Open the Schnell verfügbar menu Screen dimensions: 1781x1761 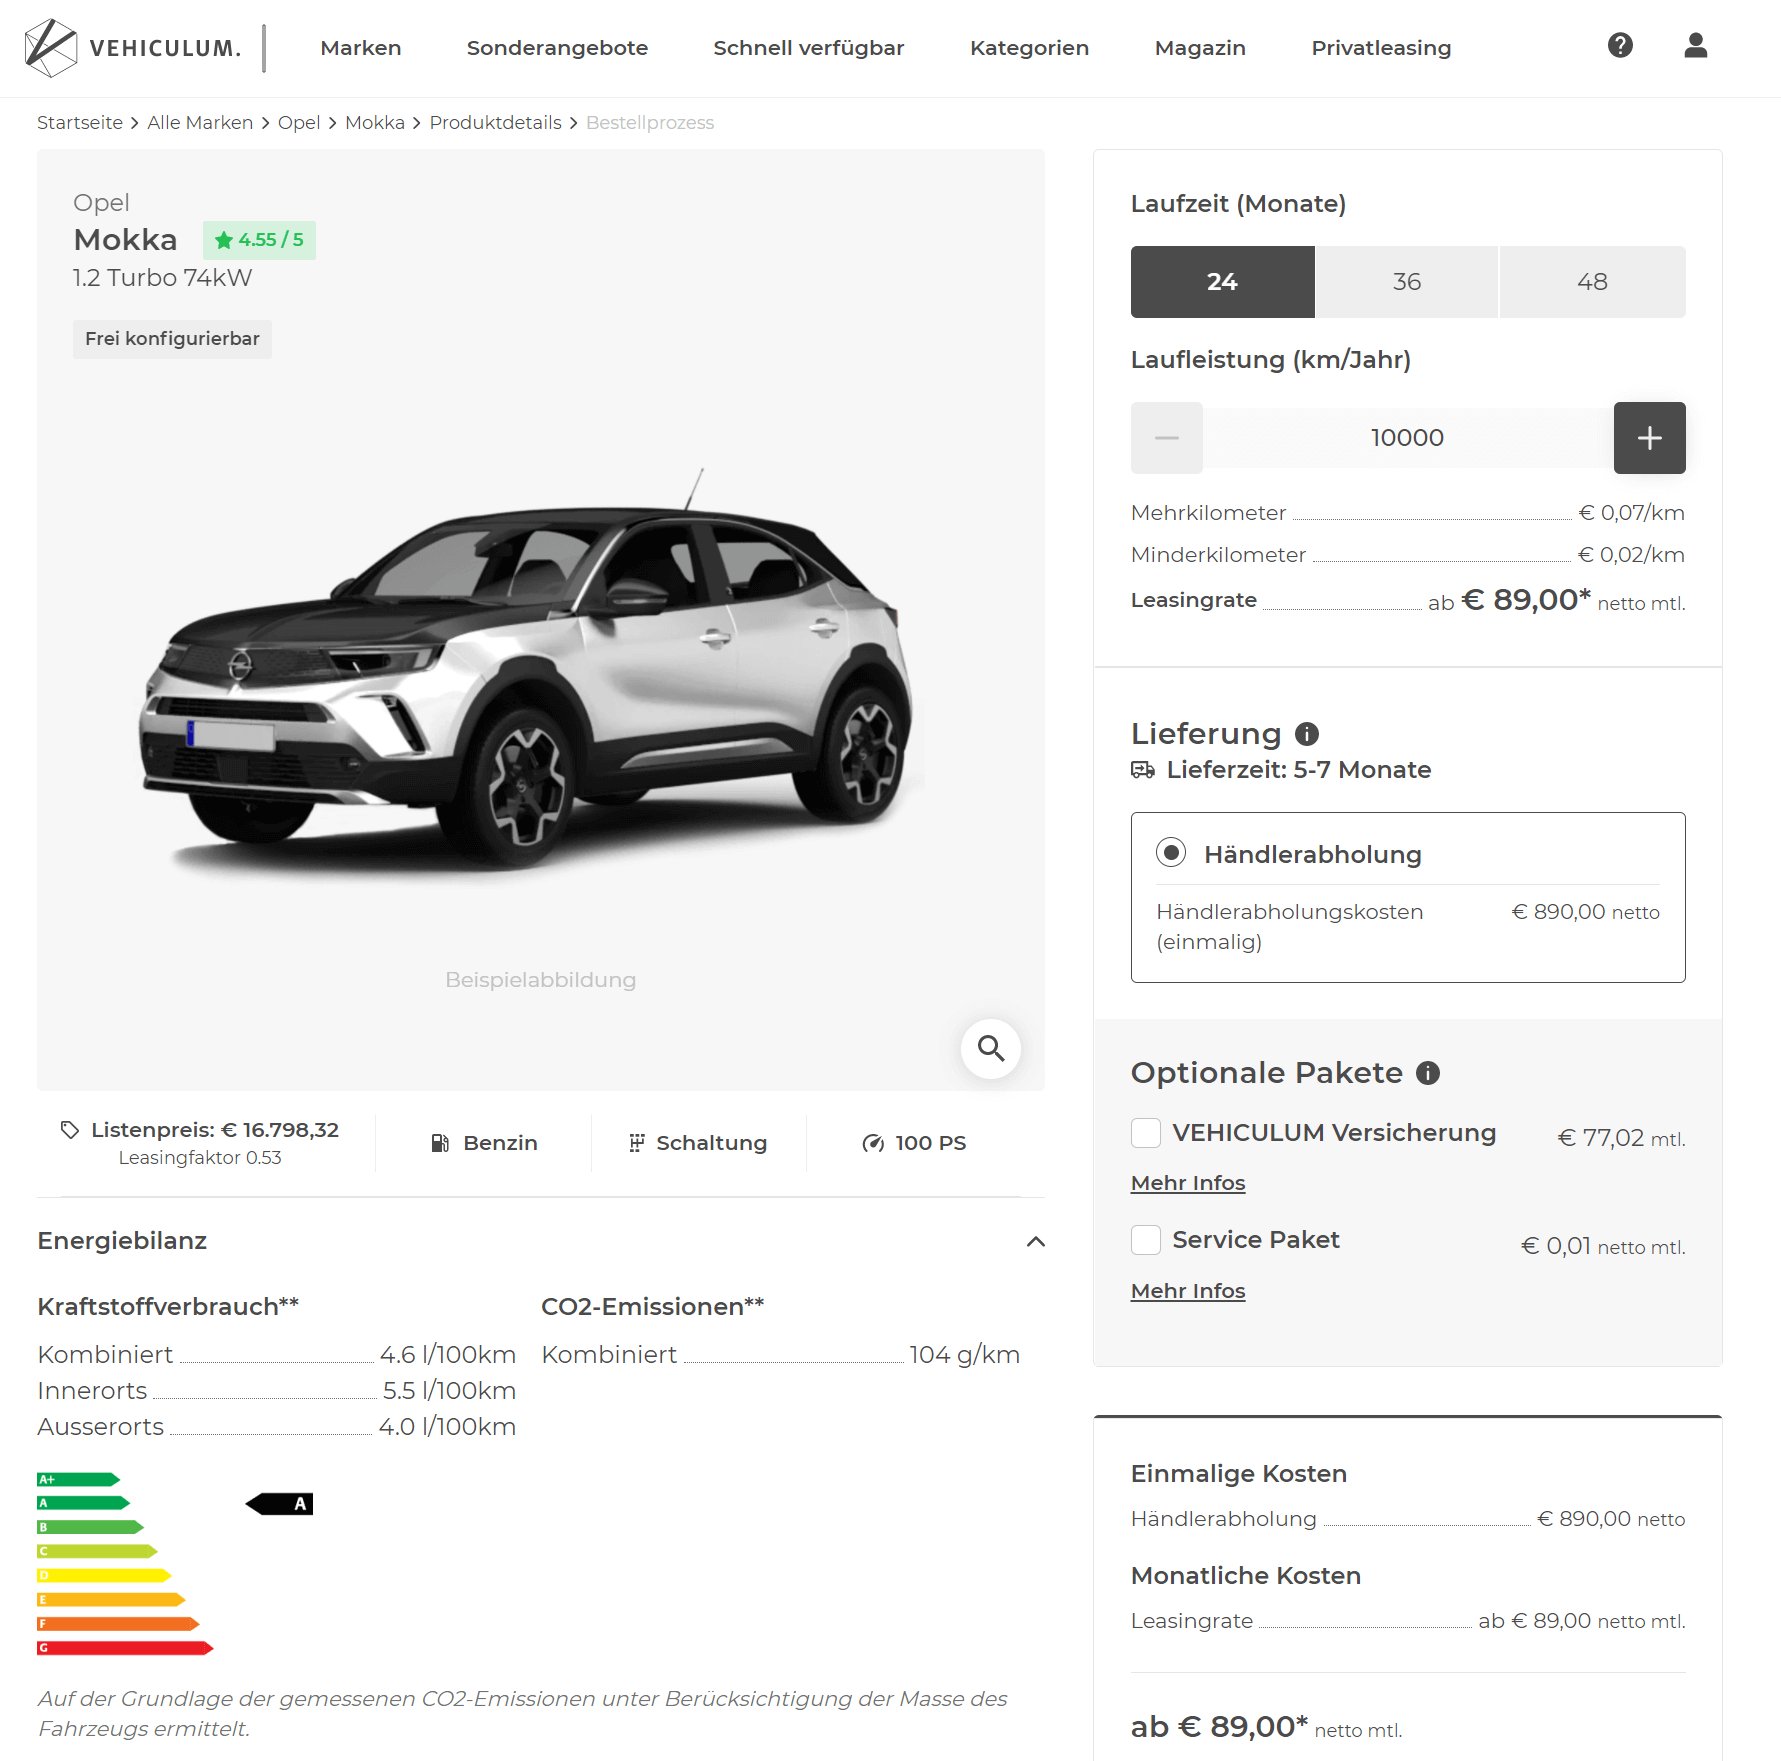809,48
